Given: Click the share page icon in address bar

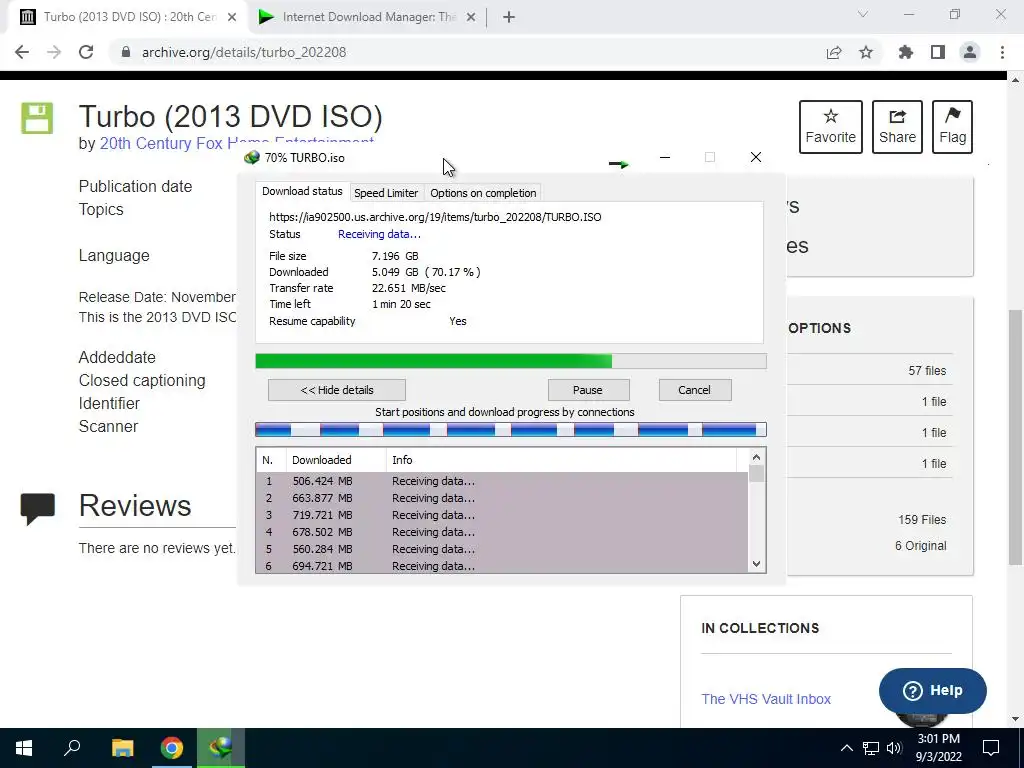Looking at the screenshot, I should point(834,52).
